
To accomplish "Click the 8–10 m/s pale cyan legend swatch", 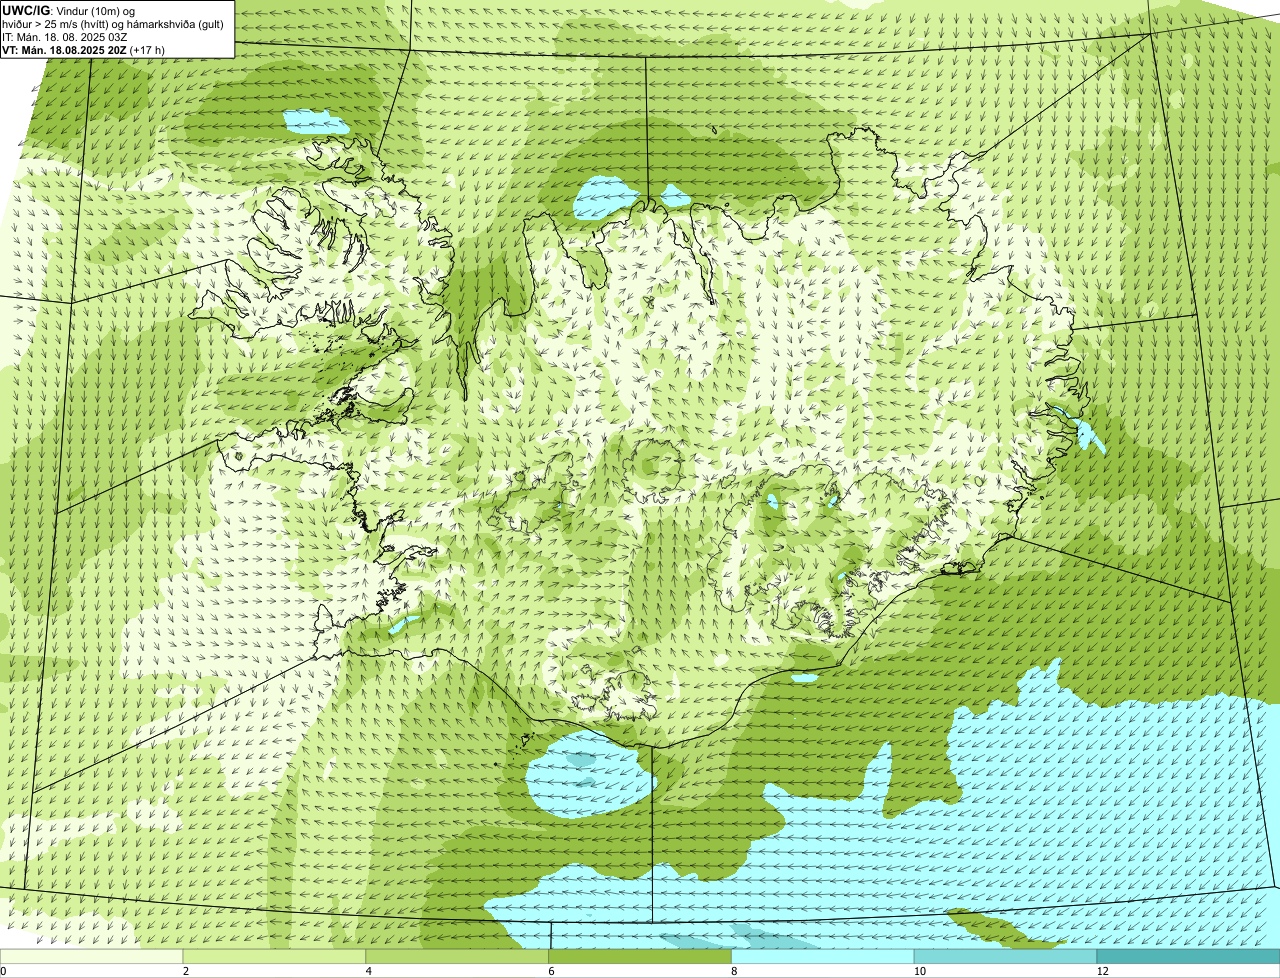I will click(x=823, y=957).
